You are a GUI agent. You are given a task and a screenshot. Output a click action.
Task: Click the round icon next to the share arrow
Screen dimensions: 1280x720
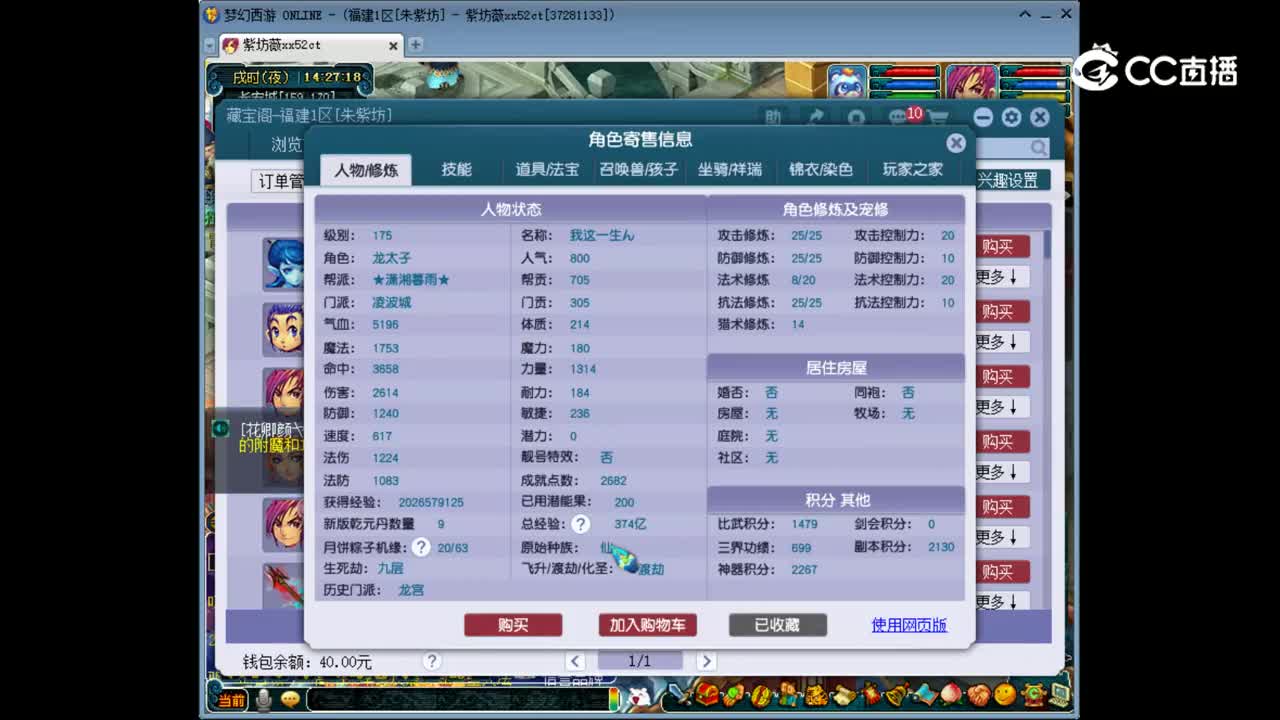[x=856, y=117]
